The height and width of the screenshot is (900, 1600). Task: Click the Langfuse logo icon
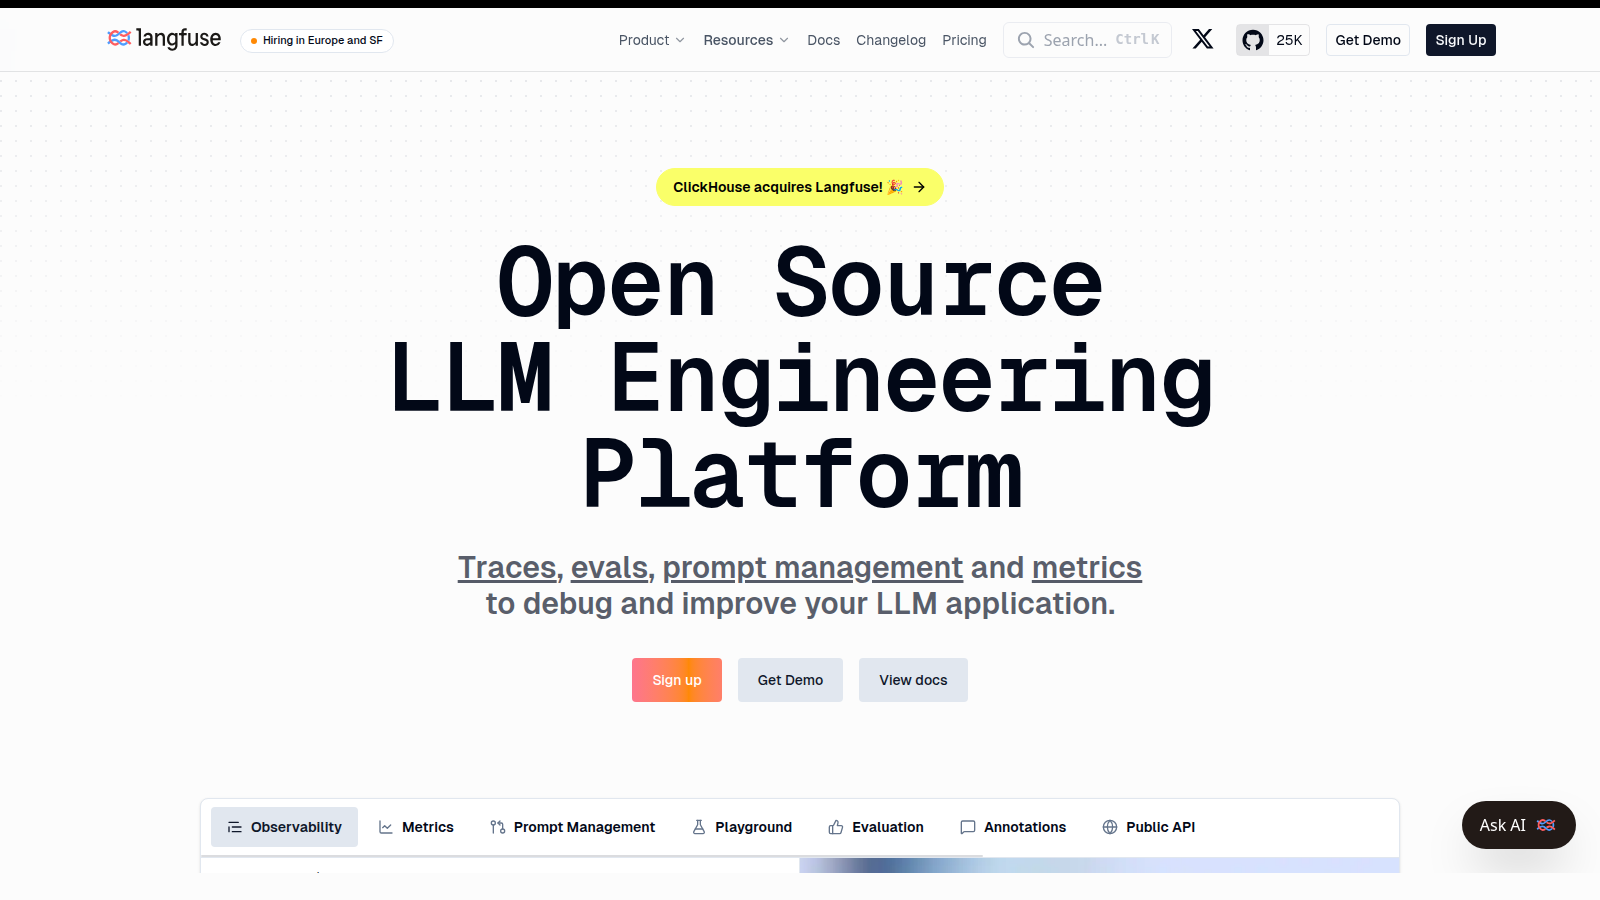pyautogui.click(x=119, y=38)
